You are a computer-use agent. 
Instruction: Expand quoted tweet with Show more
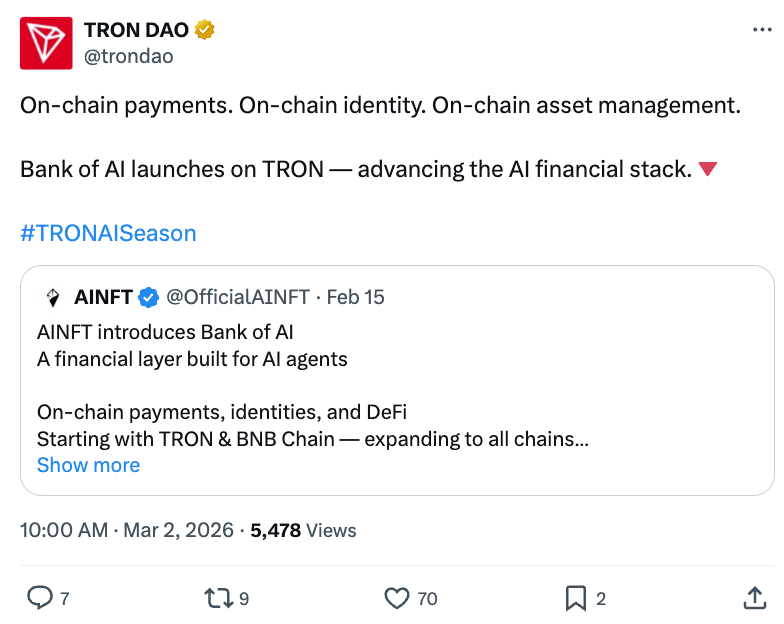(x=88, y=465)
